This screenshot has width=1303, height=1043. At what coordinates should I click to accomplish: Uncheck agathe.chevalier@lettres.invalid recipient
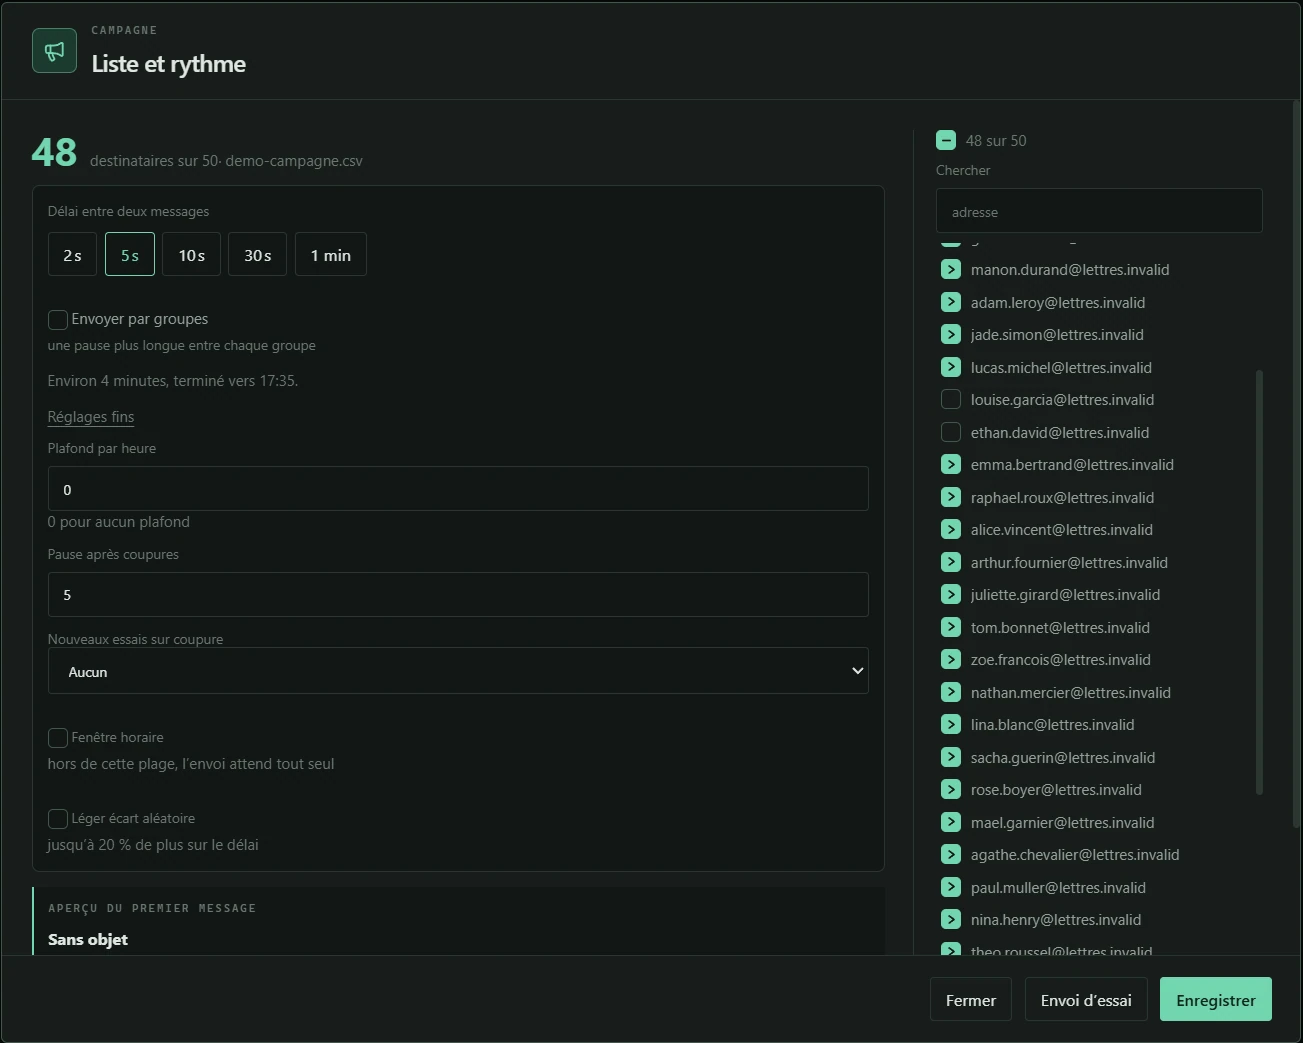point(951,855)
